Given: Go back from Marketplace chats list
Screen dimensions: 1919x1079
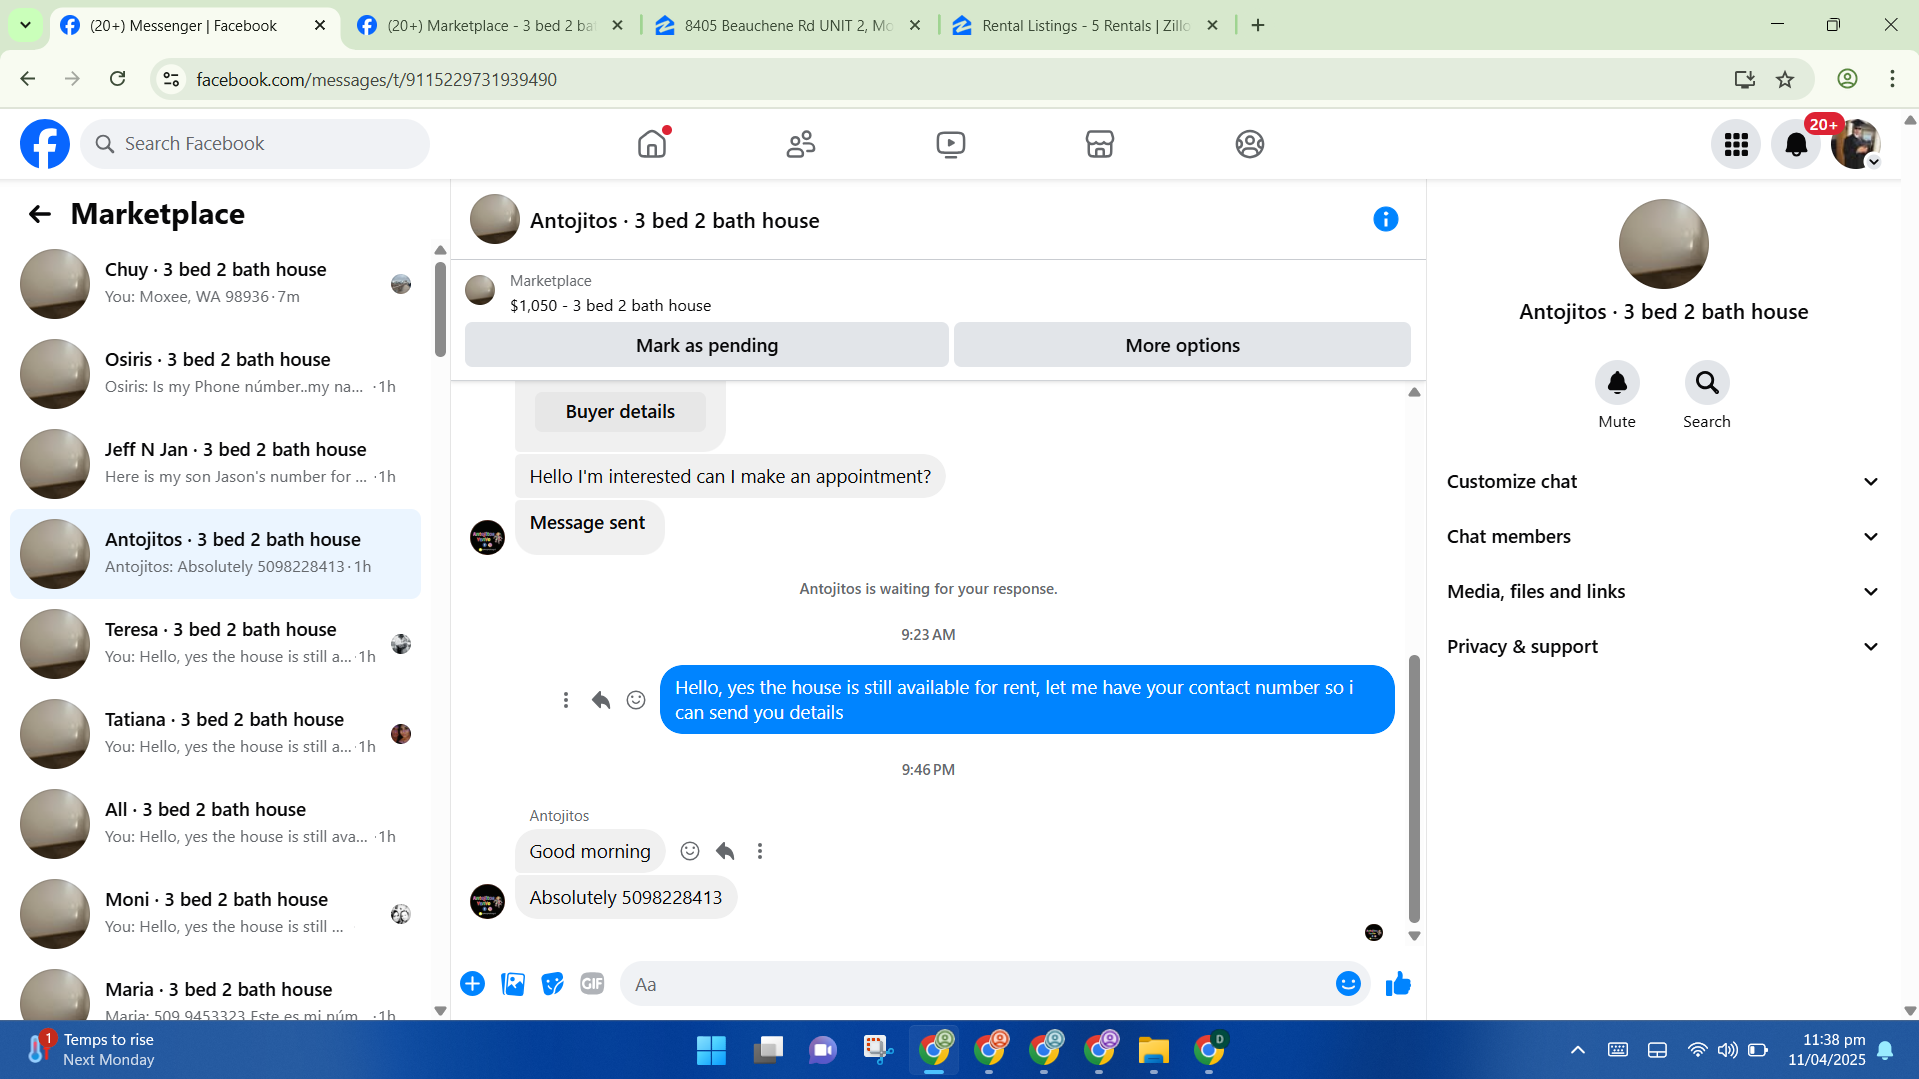Looking at the screenshot, I should 40,214.
